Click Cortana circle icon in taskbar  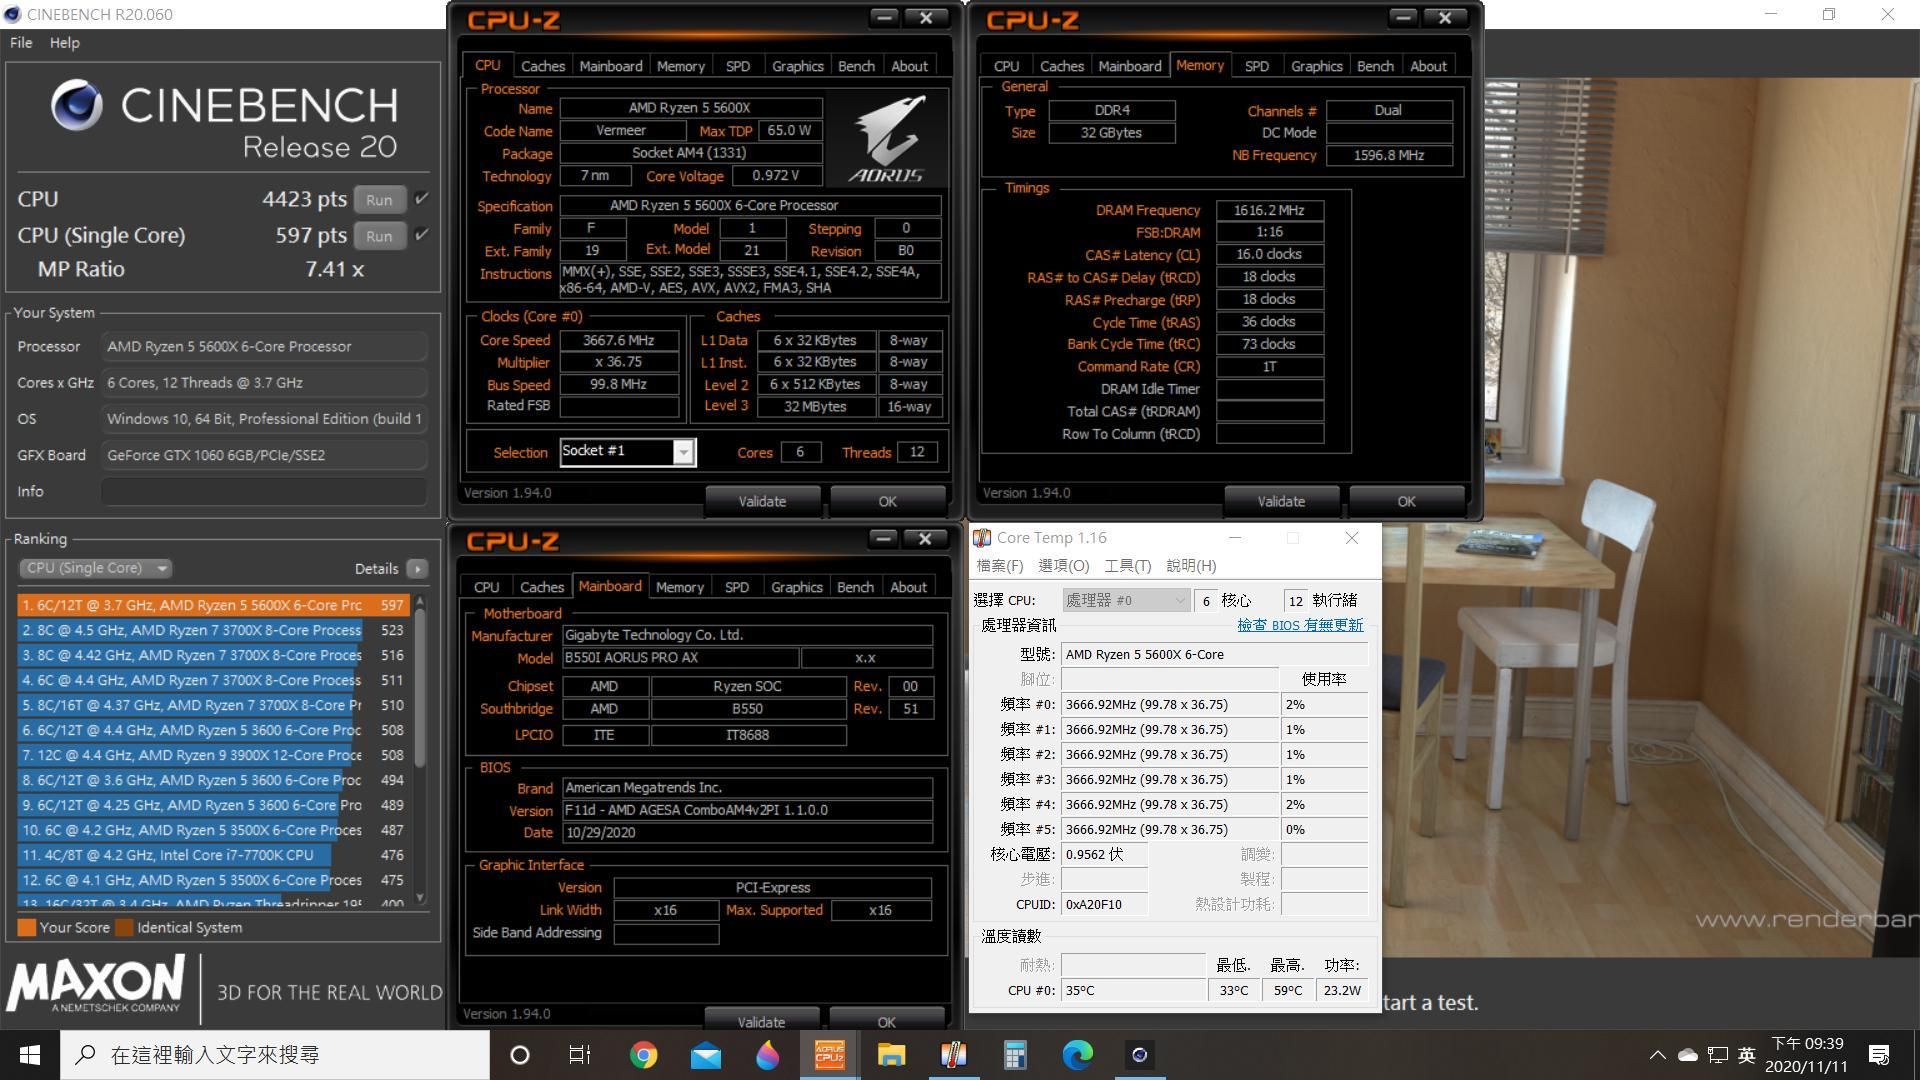click(x=519, y=1055)
